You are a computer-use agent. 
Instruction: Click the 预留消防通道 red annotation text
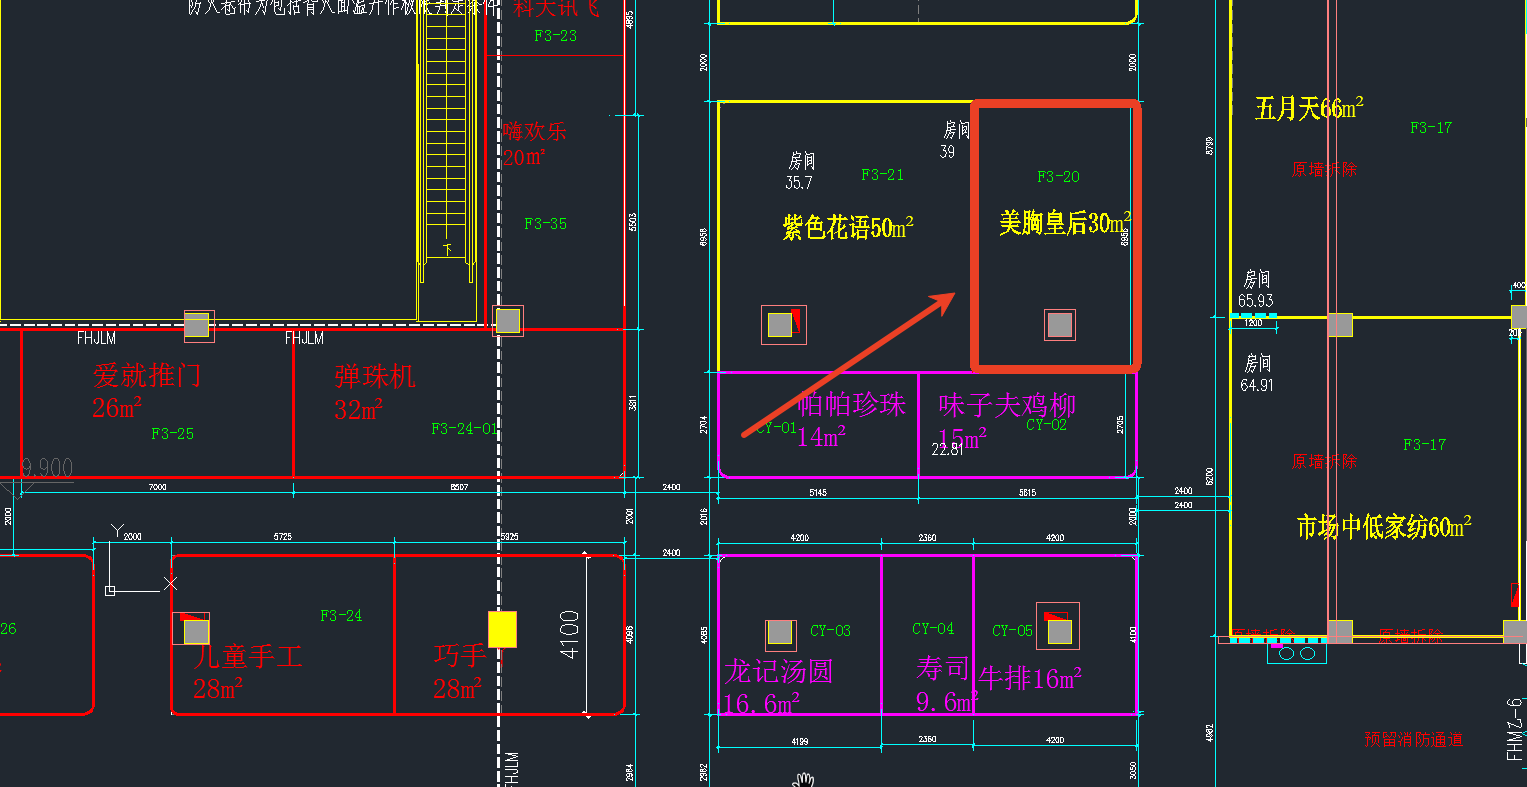[1413, 739]
